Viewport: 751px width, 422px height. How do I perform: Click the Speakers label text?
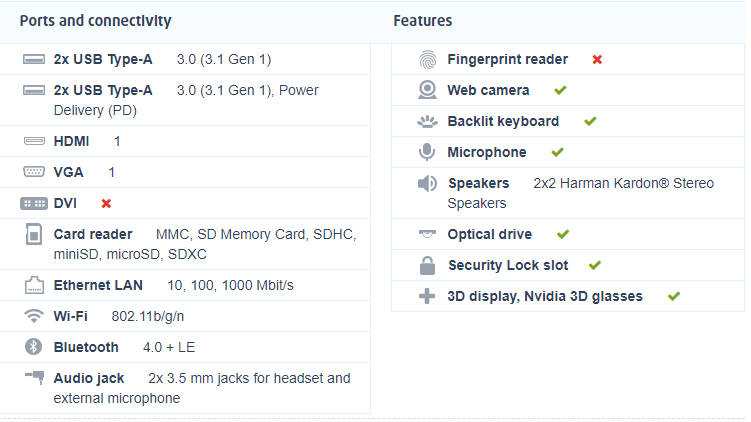(x=478, y=183)
